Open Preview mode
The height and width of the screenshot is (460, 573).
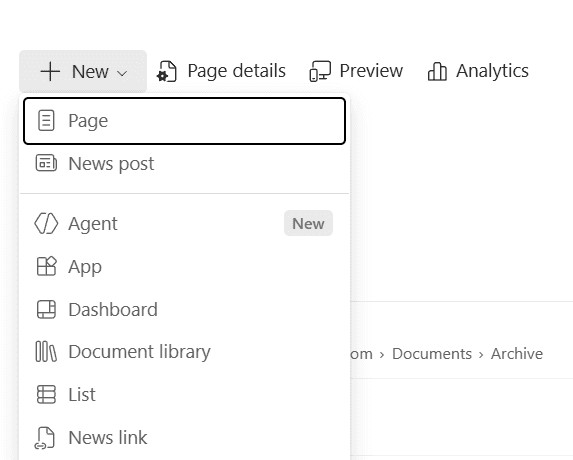(x=356, y=71)
